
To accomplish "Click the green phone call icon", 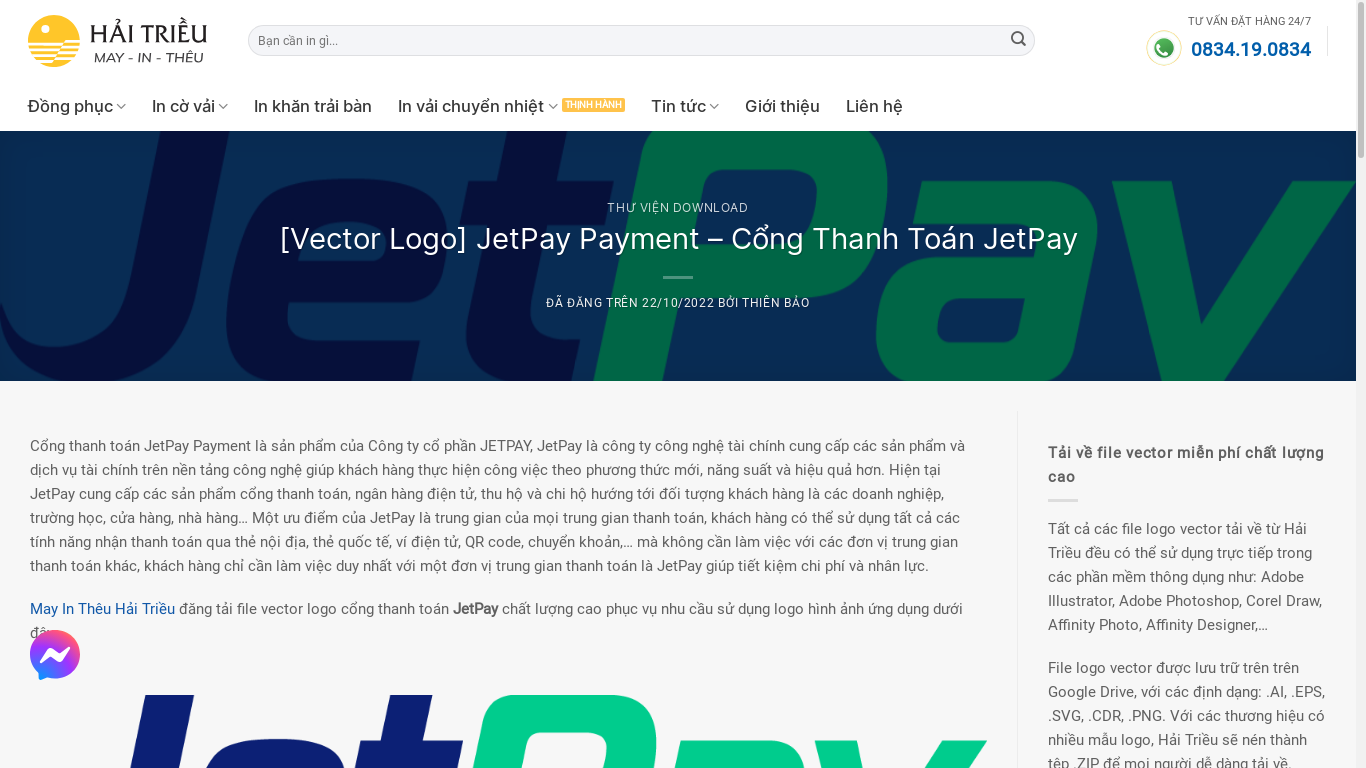I will click(x=1164, y=48).
